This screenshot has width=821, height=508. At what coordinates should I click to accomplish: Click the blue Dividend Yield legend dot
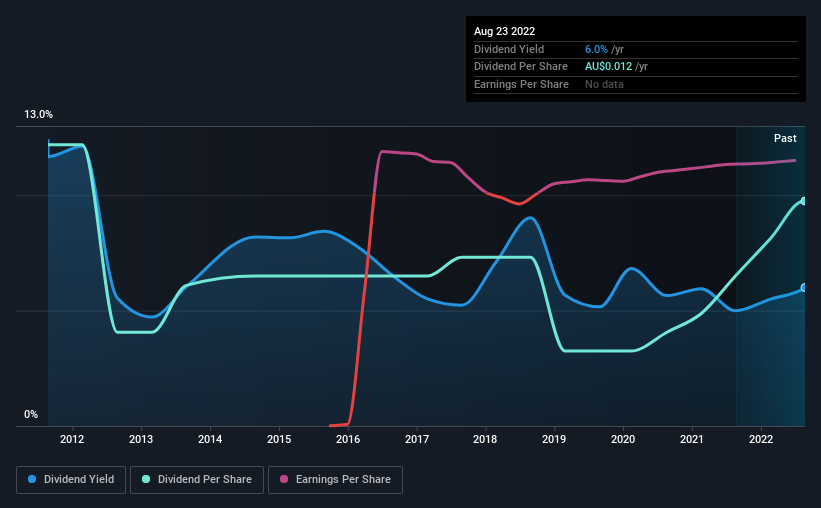tap(32, 479)
